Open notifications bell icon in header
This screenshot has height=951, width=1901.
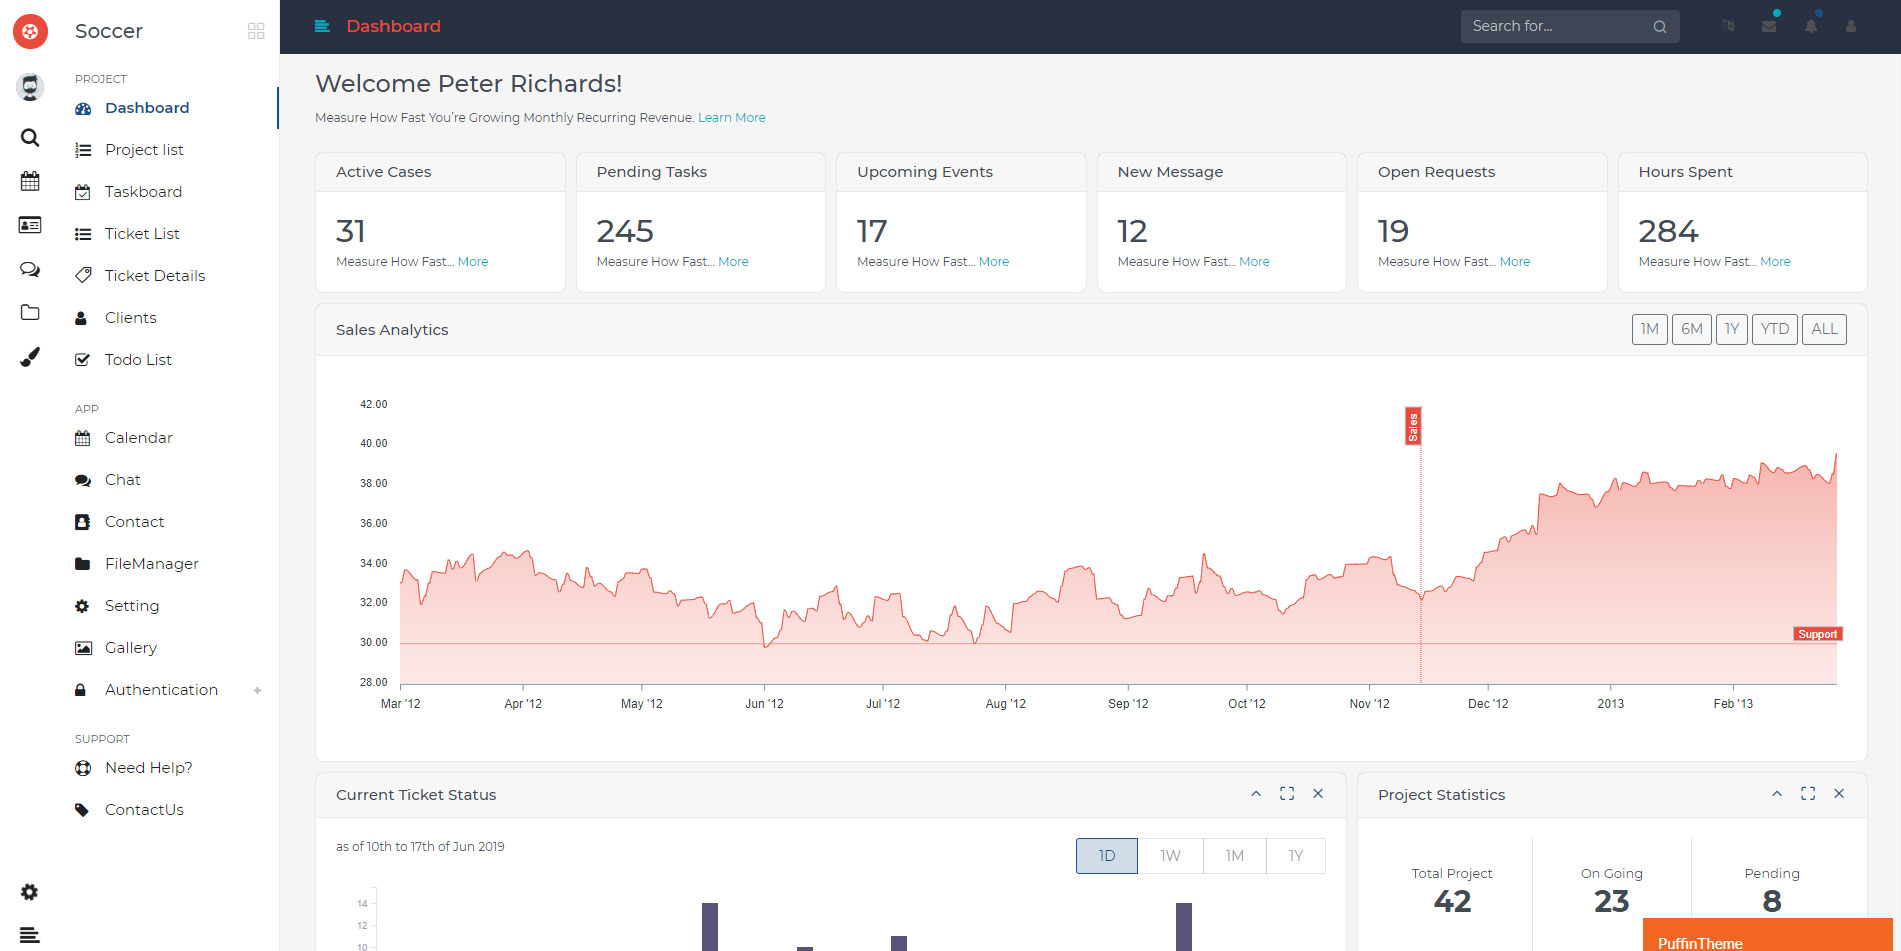[1811, 26]
